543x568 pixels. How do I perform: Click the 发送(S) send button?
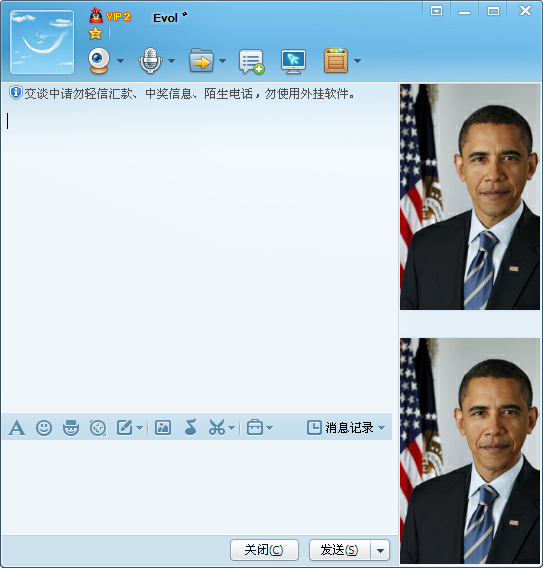tap(340, 550)
